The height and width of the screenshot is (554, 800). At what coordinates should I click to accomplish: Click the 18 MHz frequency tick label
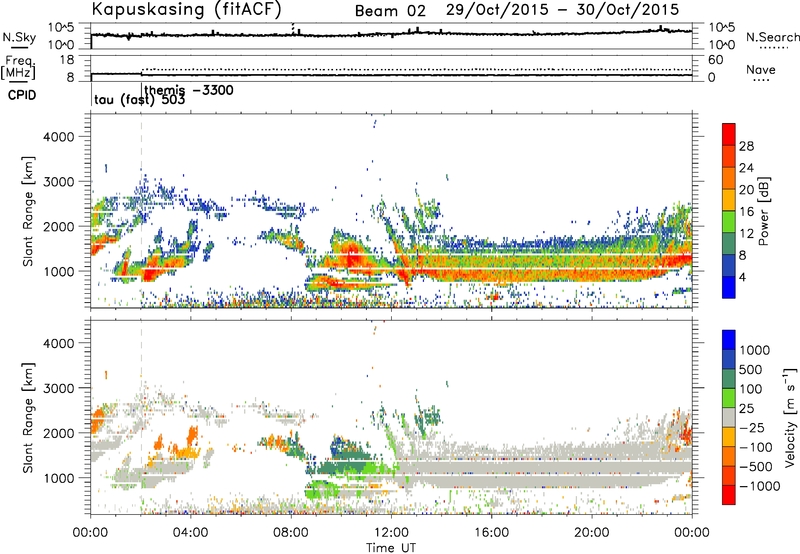point(66,60)
